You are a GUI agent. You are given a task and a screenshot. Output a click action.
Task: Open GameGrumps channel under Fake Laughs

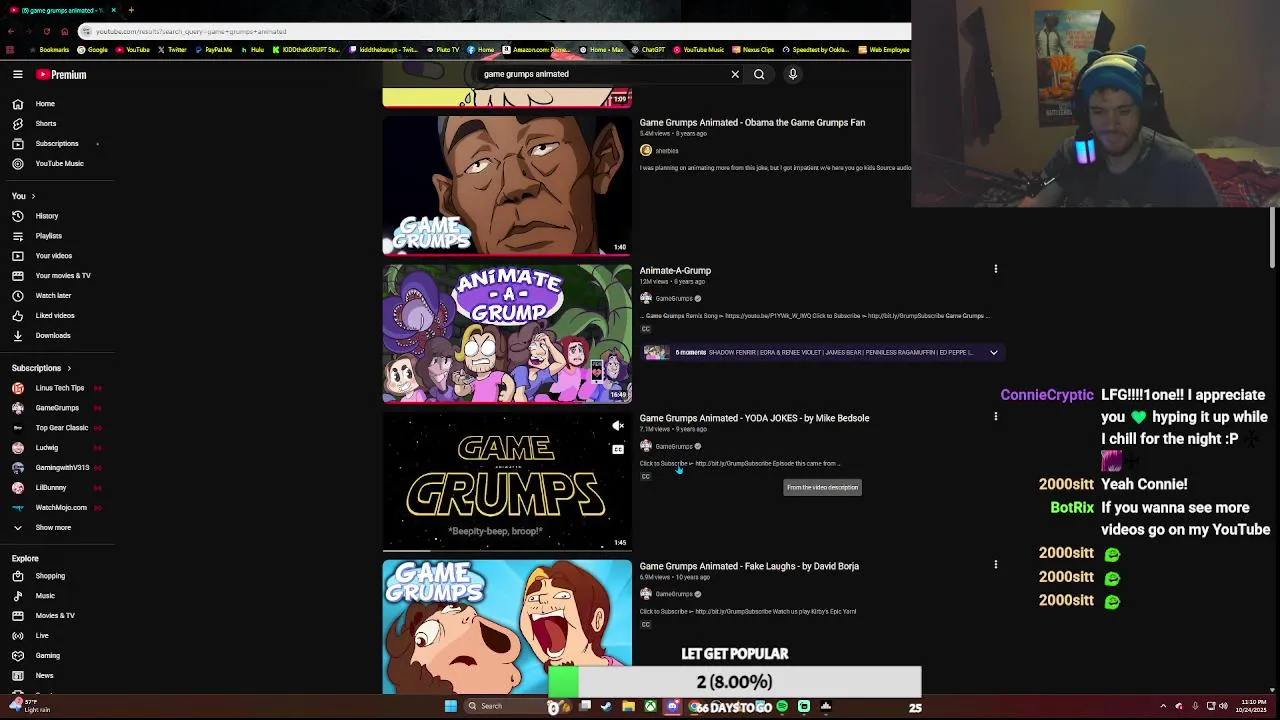(674, 595)
